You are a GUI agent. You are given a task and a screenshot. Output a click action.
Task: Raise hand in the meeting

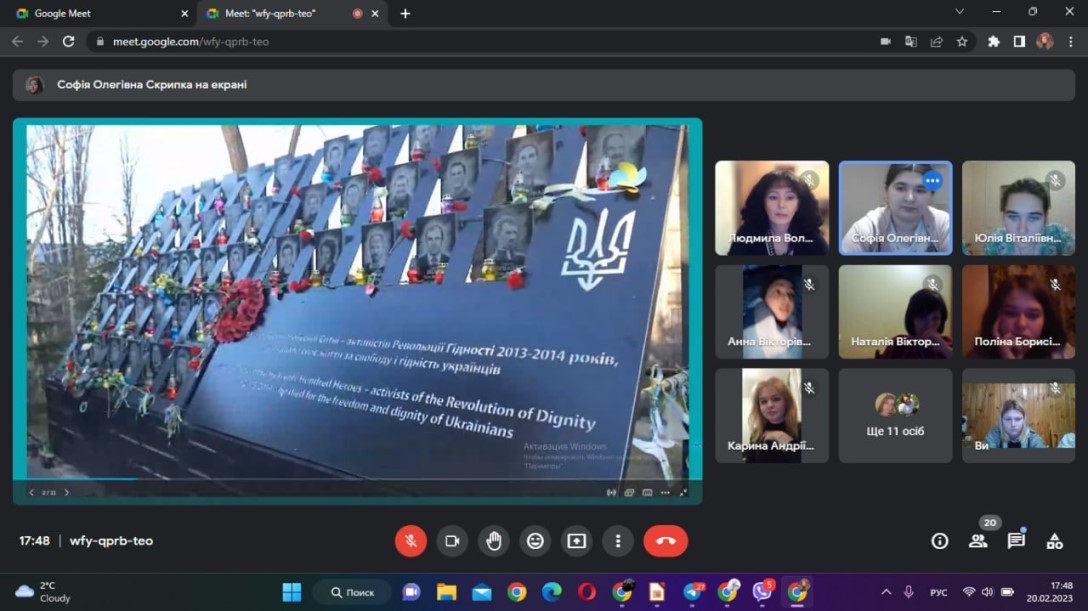coord(493,541)
